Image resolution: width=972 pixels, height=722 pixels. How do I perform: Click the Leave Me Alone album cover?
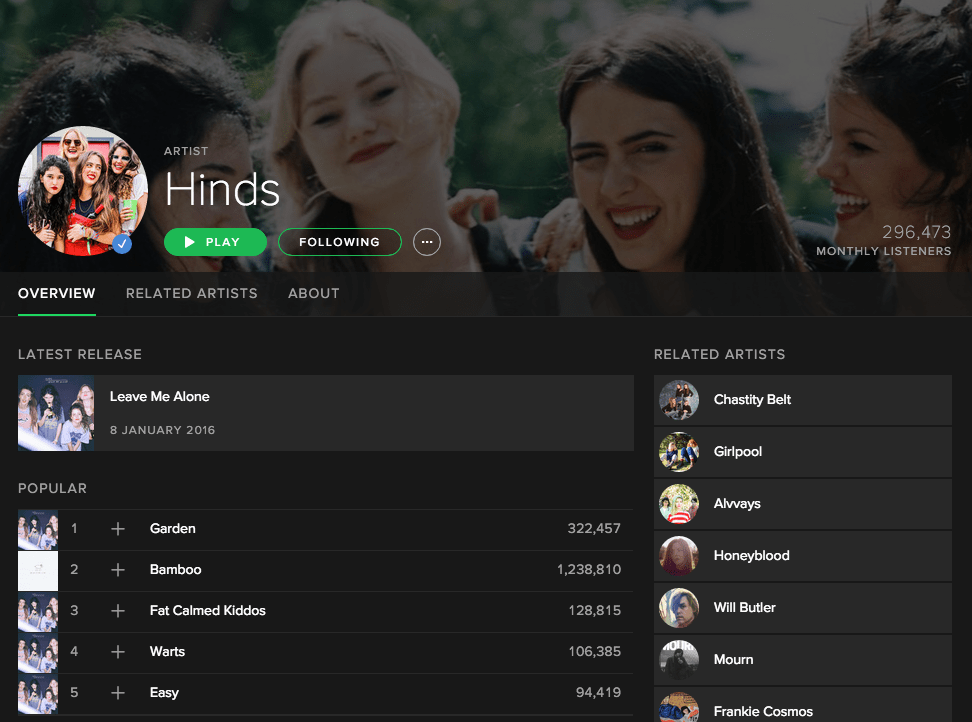click(x=56, y=413)
